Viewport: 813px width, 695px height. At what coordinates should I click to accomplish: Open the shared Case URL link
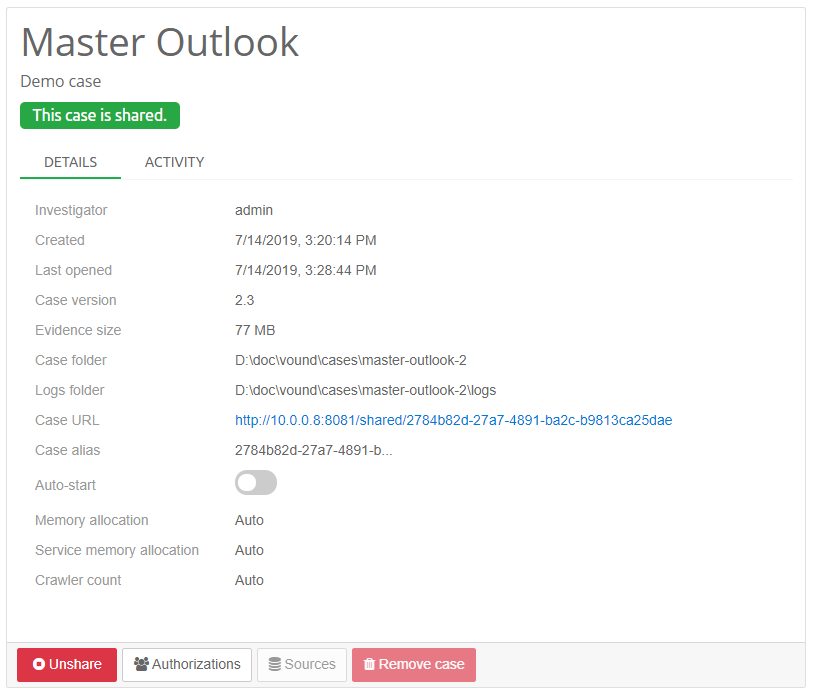point(453,420)
